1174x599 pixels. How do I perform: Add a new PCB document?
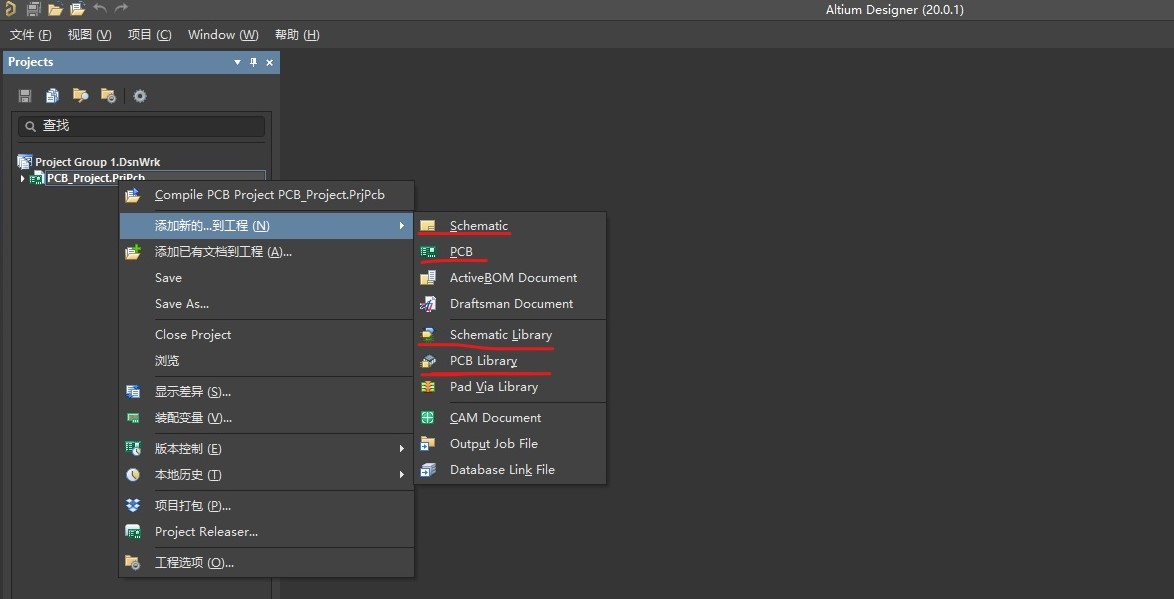510,252
